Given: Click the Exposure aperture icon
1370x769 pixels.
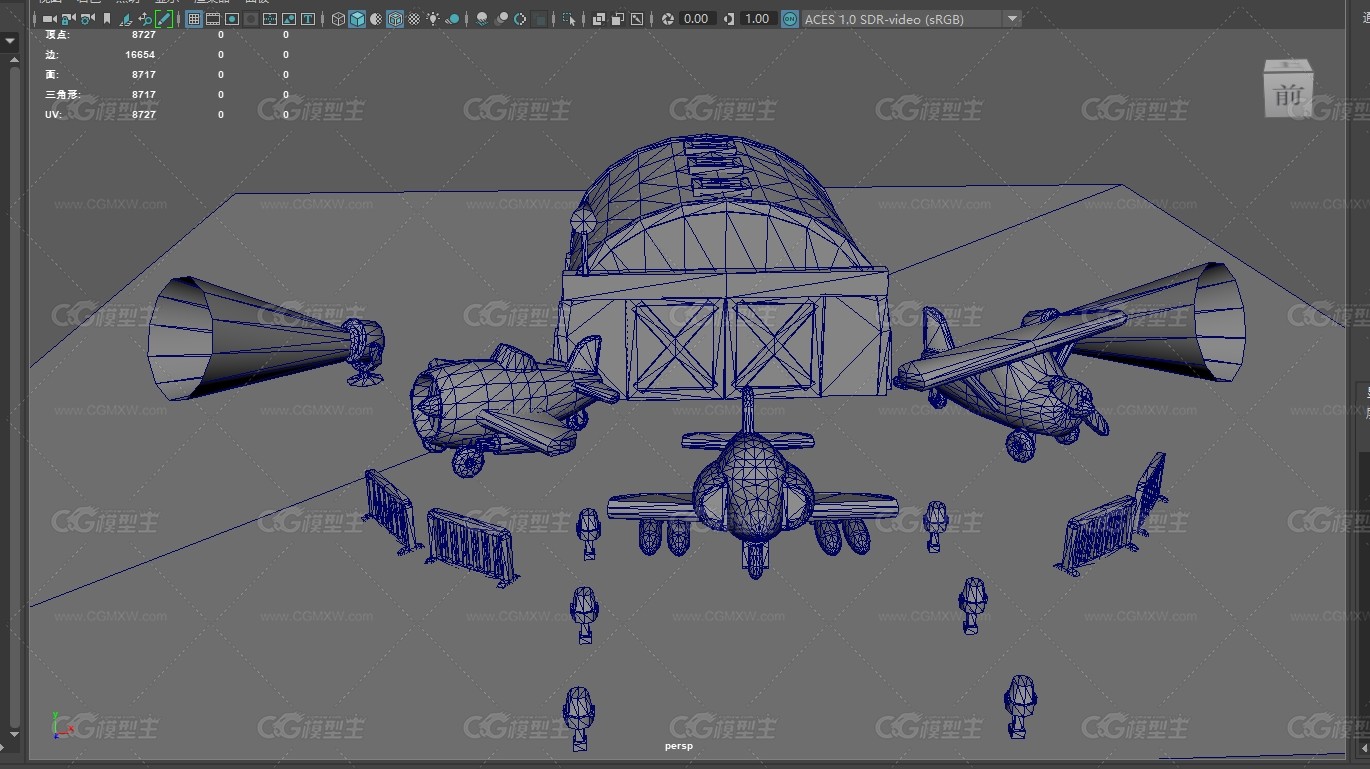Looking at the screenshot, I should pos(667,19).
